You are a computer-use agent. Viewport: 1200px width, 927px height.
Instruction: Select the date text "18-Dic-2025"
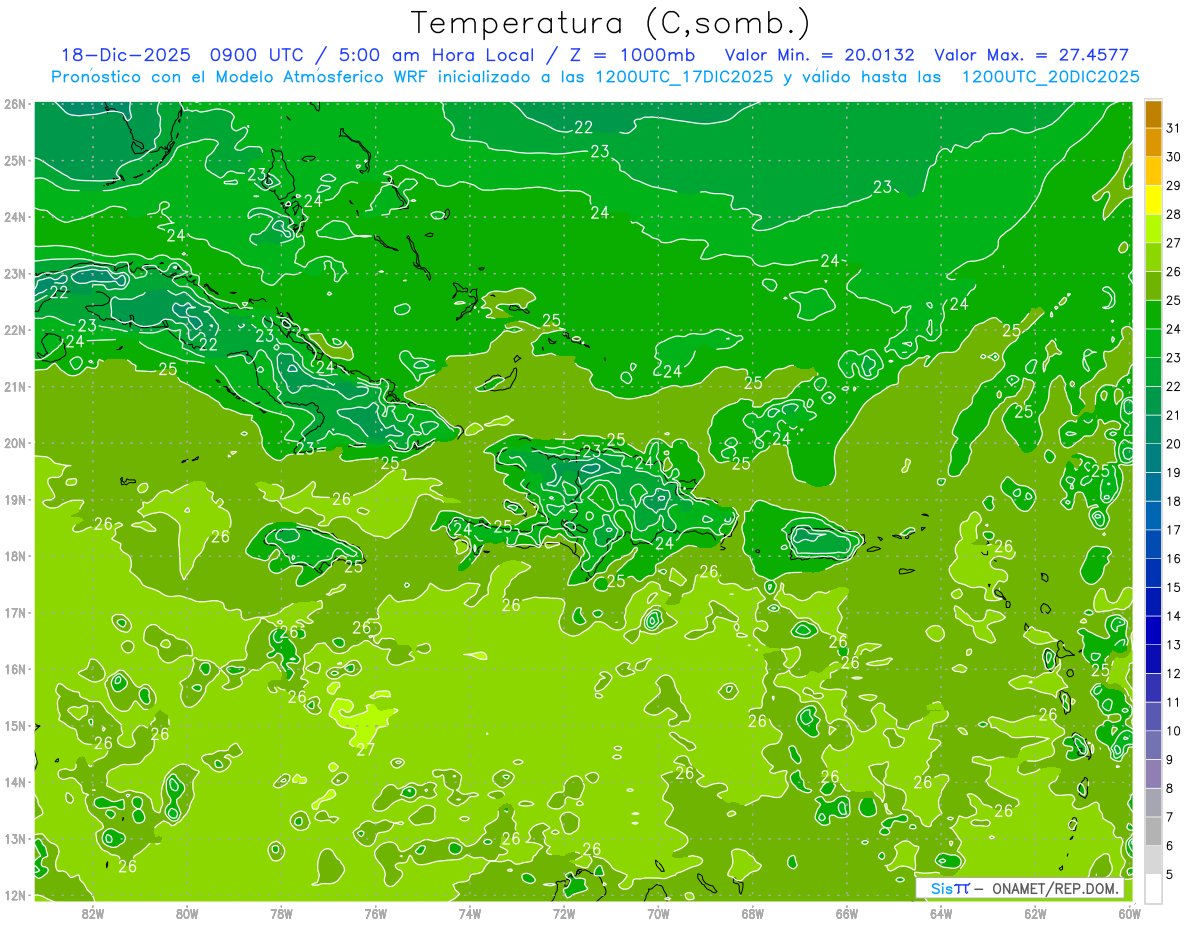pyautogui.click(x=125, y=55)
